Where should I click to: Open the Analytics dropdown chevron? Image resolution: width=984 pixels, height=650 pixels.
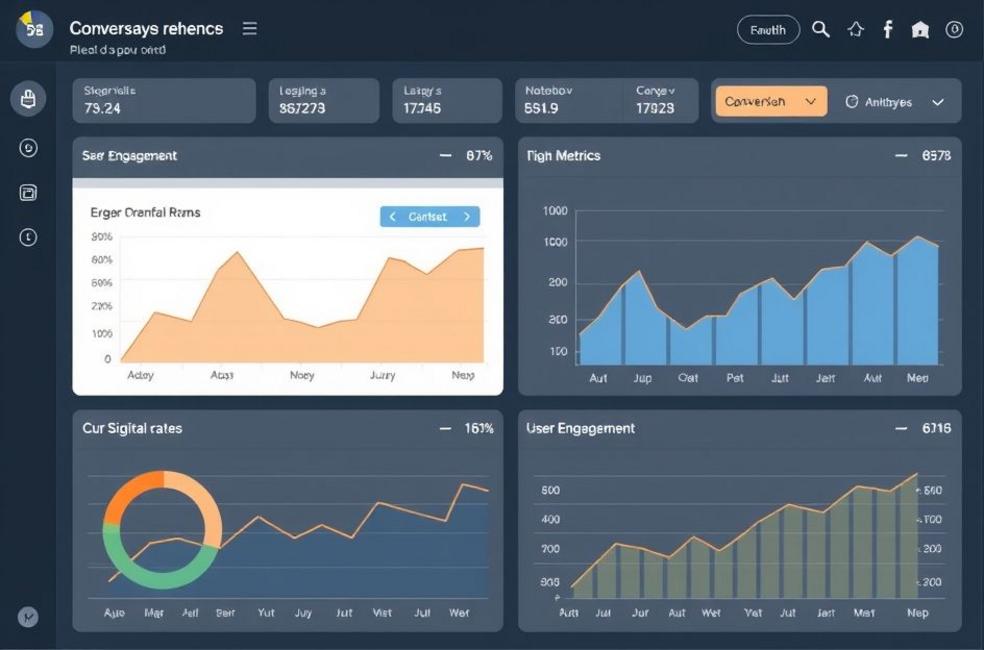click(x=938, y=102)
